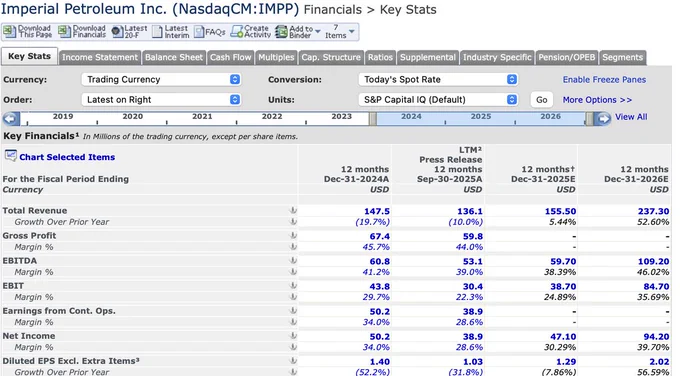Click the Earnings from Cont. Ops. value 50.2
The height and width of the screenshot is (376, 680).
pyautogui.click(x=379, y=312)
